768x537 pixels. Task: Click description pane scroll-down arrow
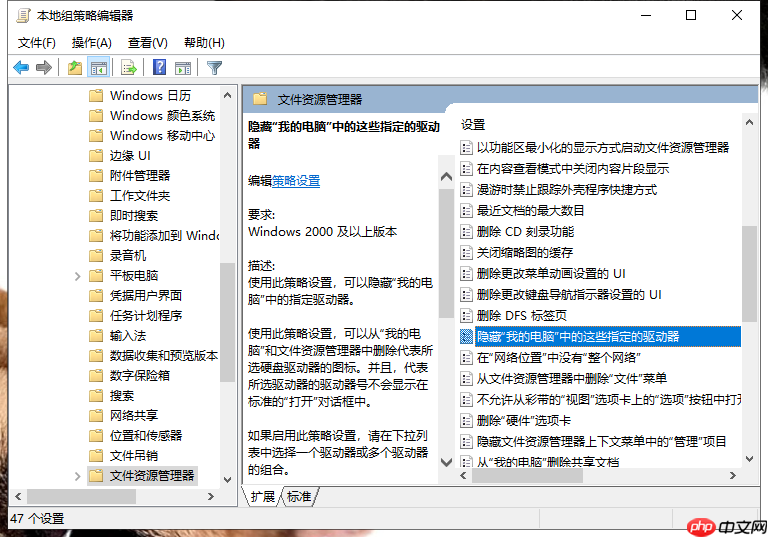pyautogui.click(x=446, y=462)
